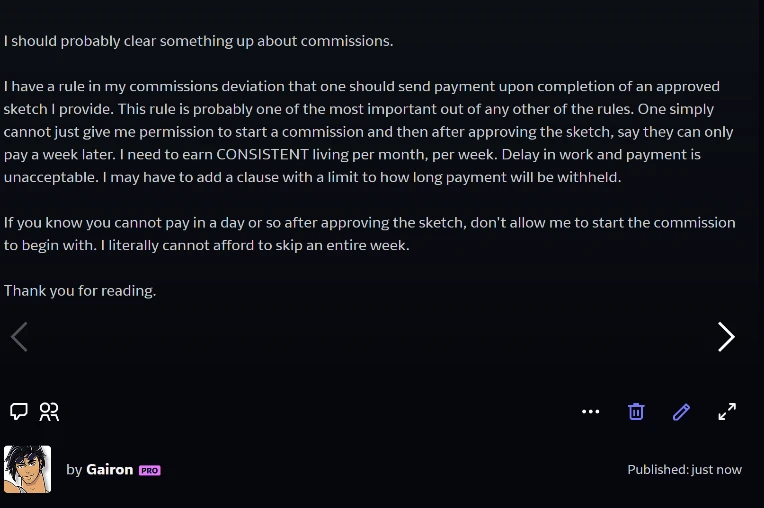
Task: Click the "Thank you for reading." line
Action: 80,291
